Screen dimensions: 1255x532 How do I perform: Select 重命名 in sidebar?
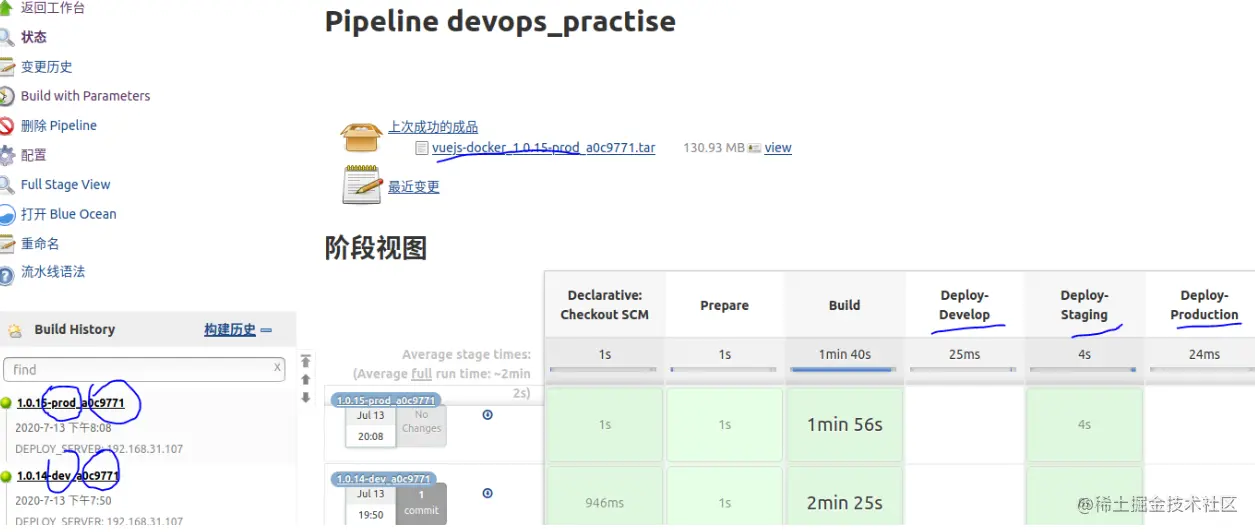tap(40, 243)
